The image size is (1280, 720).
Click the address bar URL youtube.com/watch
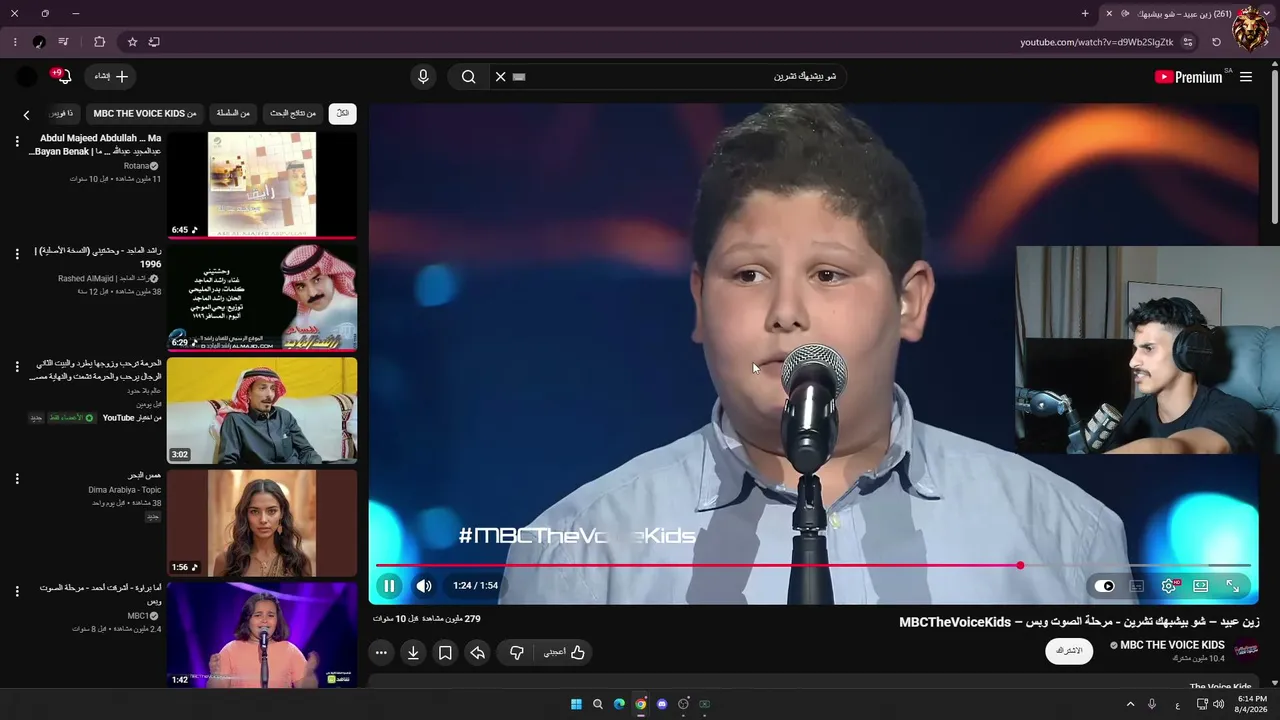[x=1097, y=42]
